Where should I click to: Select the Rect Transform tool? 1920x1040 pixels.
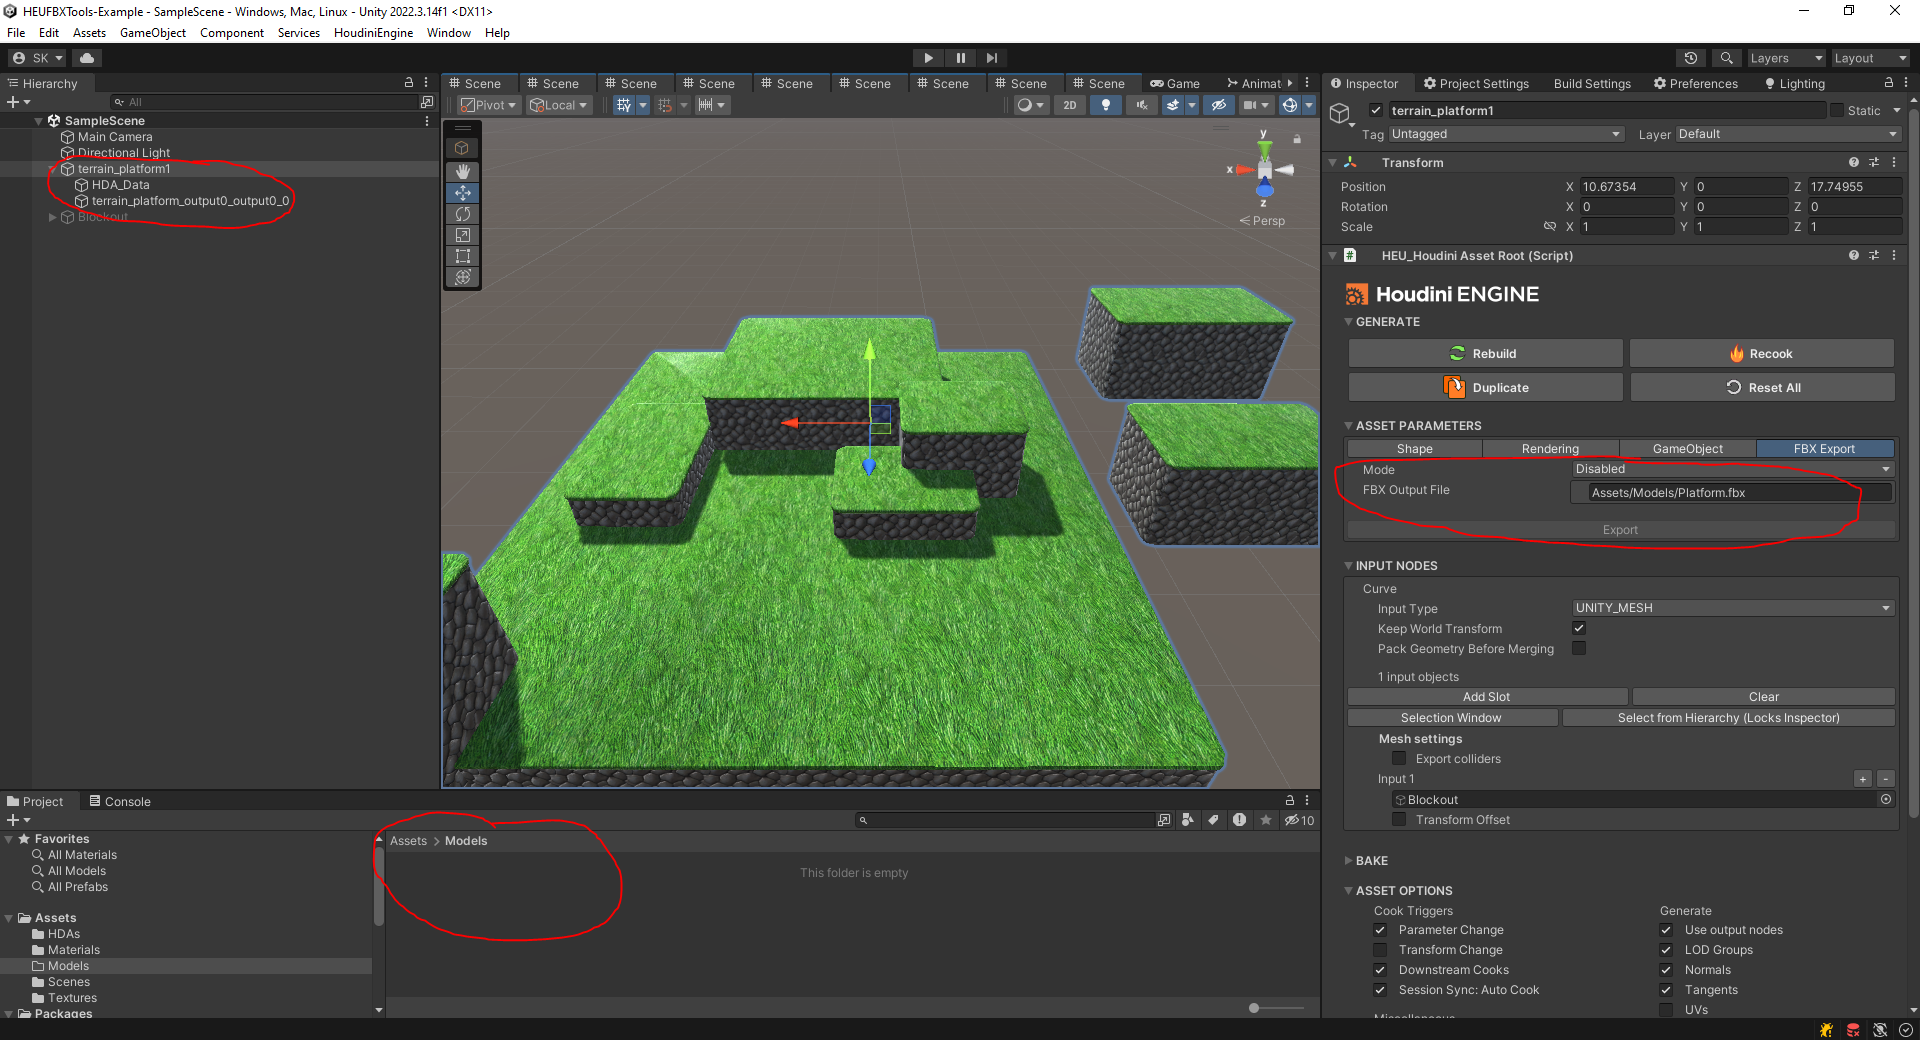point(462,256)
